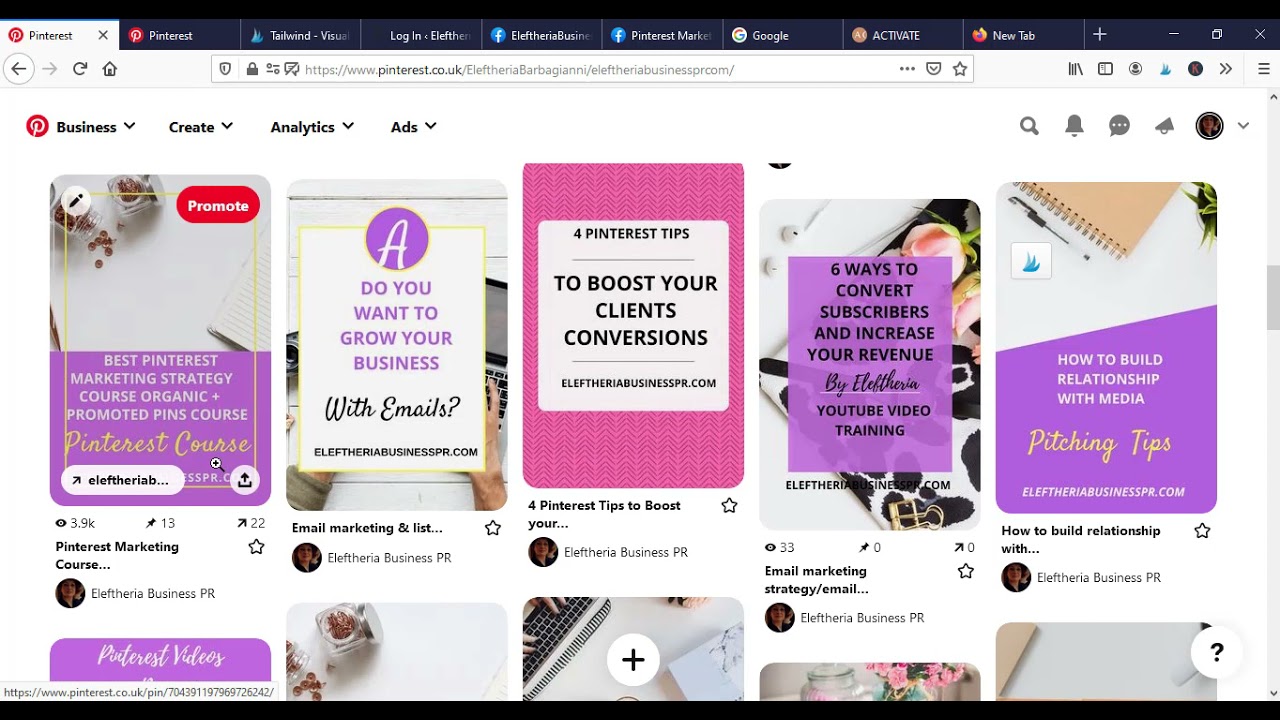
Task: Go to browser home page
Action: tap(110, 69)
